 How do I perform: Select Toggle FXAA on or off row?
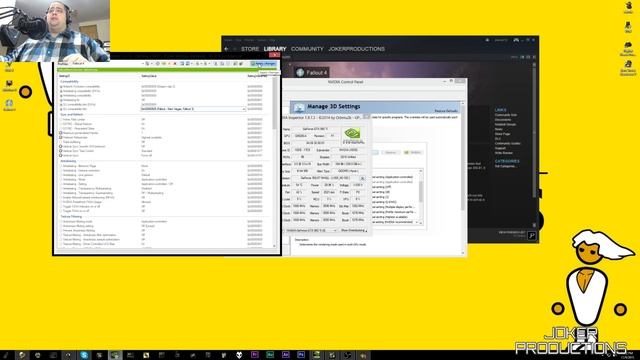click(x=163, y=211)
